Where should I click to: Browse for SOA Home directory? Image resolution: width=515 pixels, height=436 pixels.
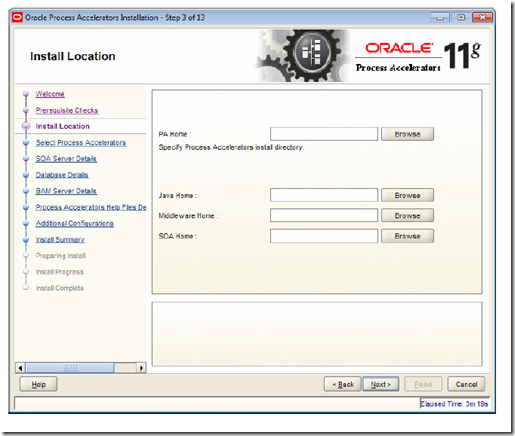(407, 236)
